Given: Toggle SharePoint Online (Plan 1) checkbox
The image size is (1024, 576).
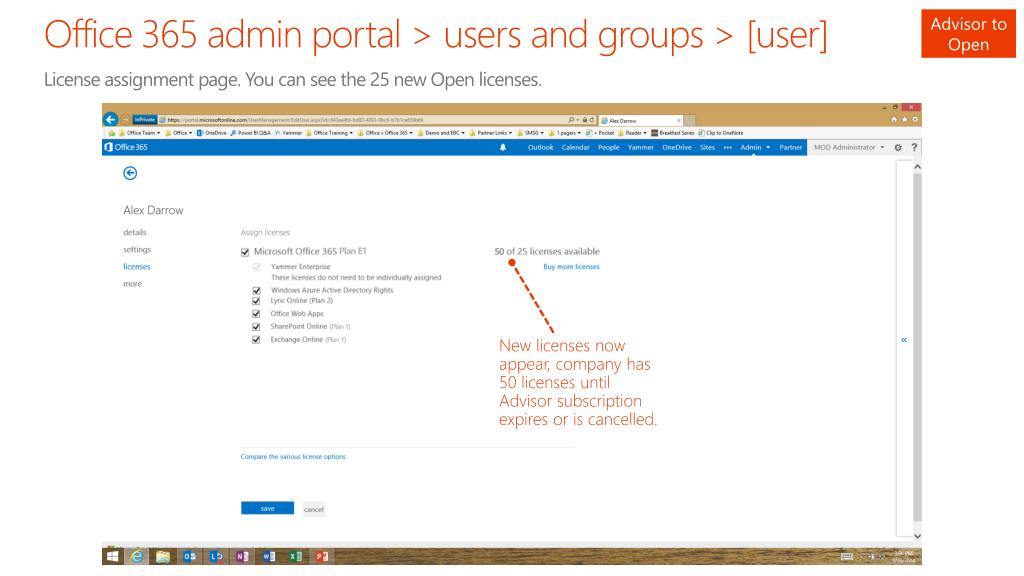Looking at the screenshot, I should tap(257, 327).
